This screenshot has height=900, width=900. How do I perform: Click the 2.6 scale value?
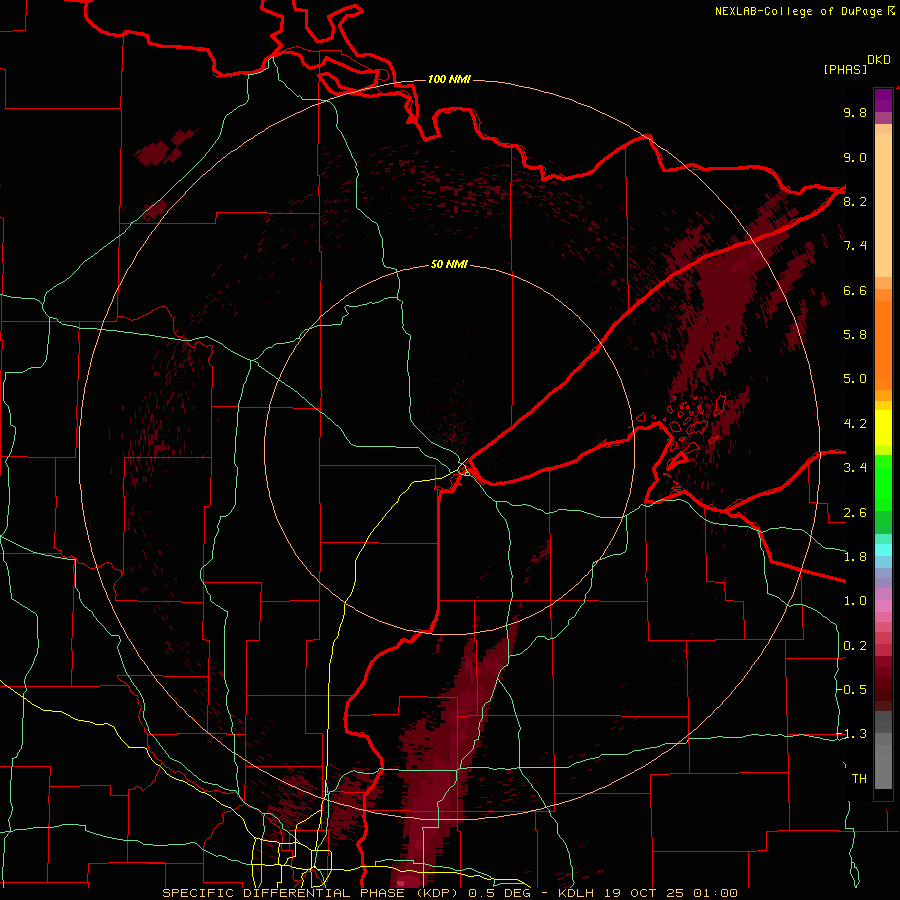[855, 513]
